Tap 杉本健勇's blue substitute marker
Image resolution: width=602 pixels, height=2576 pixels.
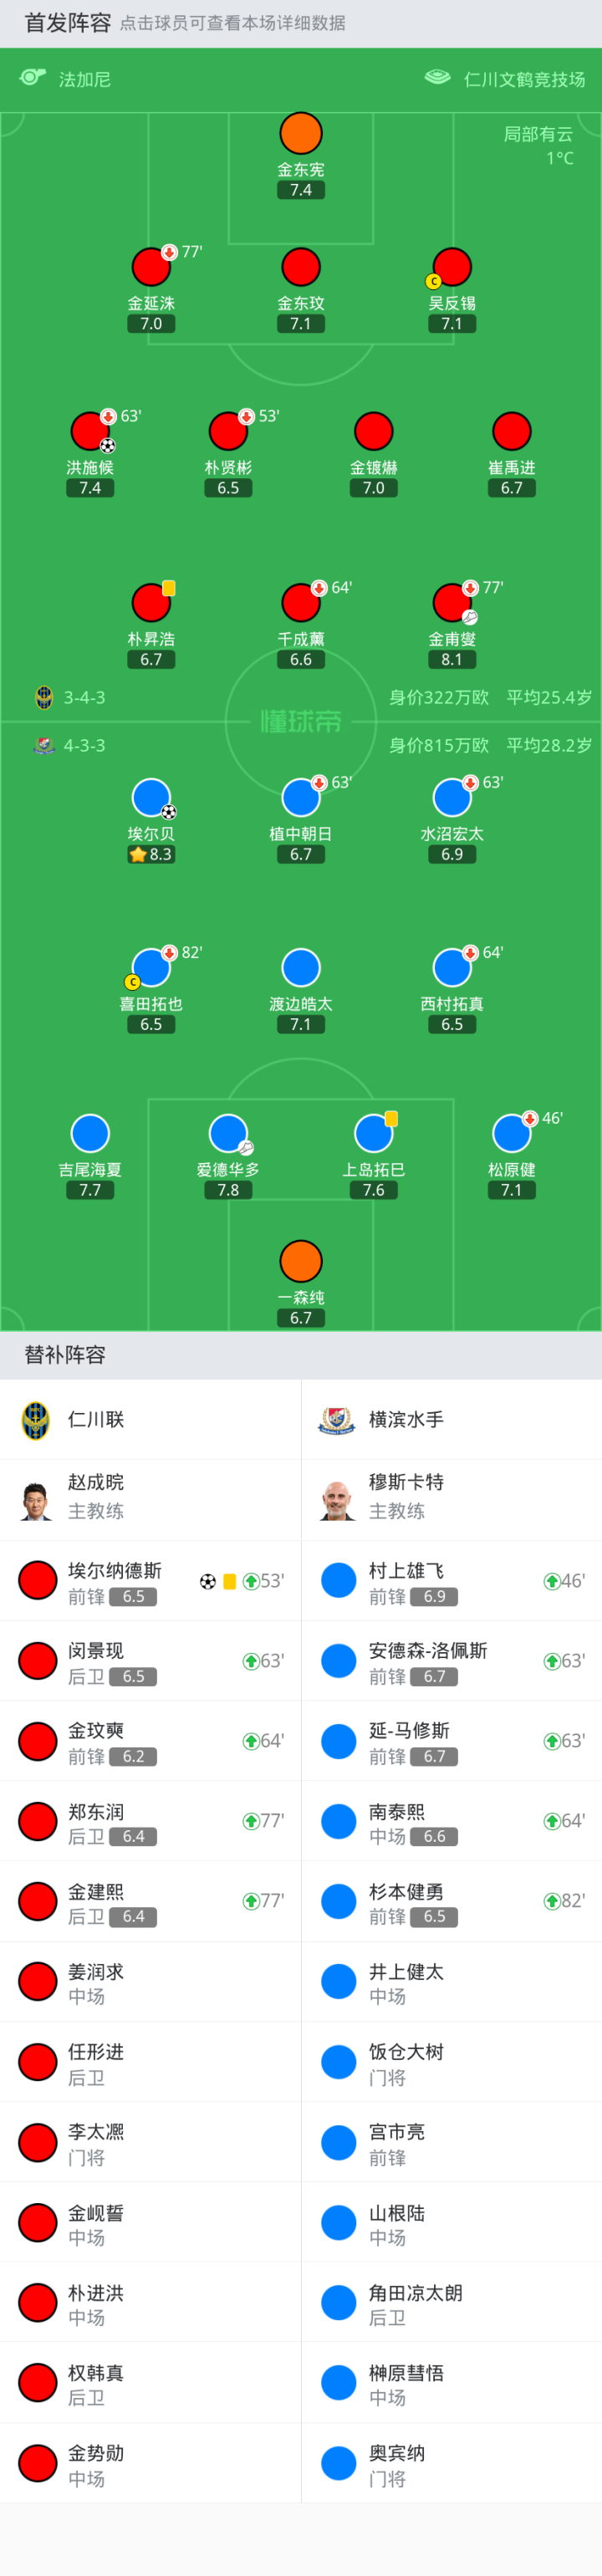point(339,1901)
